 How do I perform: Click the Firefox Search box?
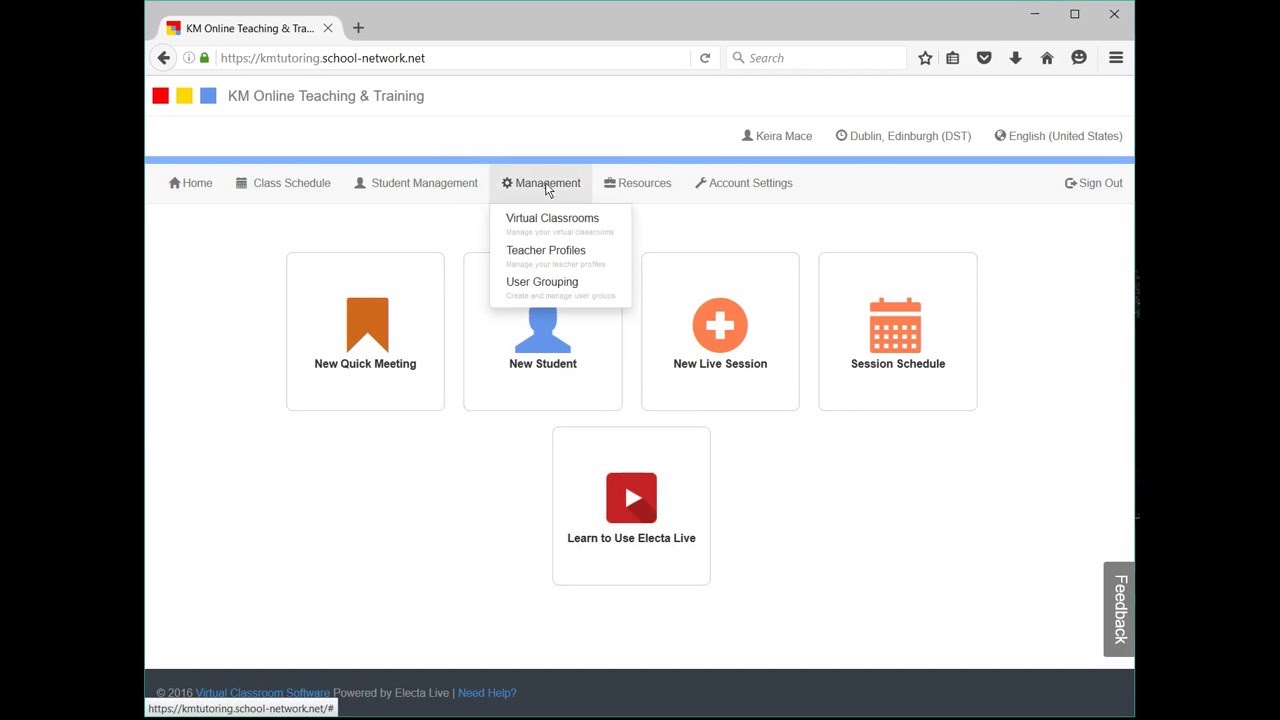(816, 58)
